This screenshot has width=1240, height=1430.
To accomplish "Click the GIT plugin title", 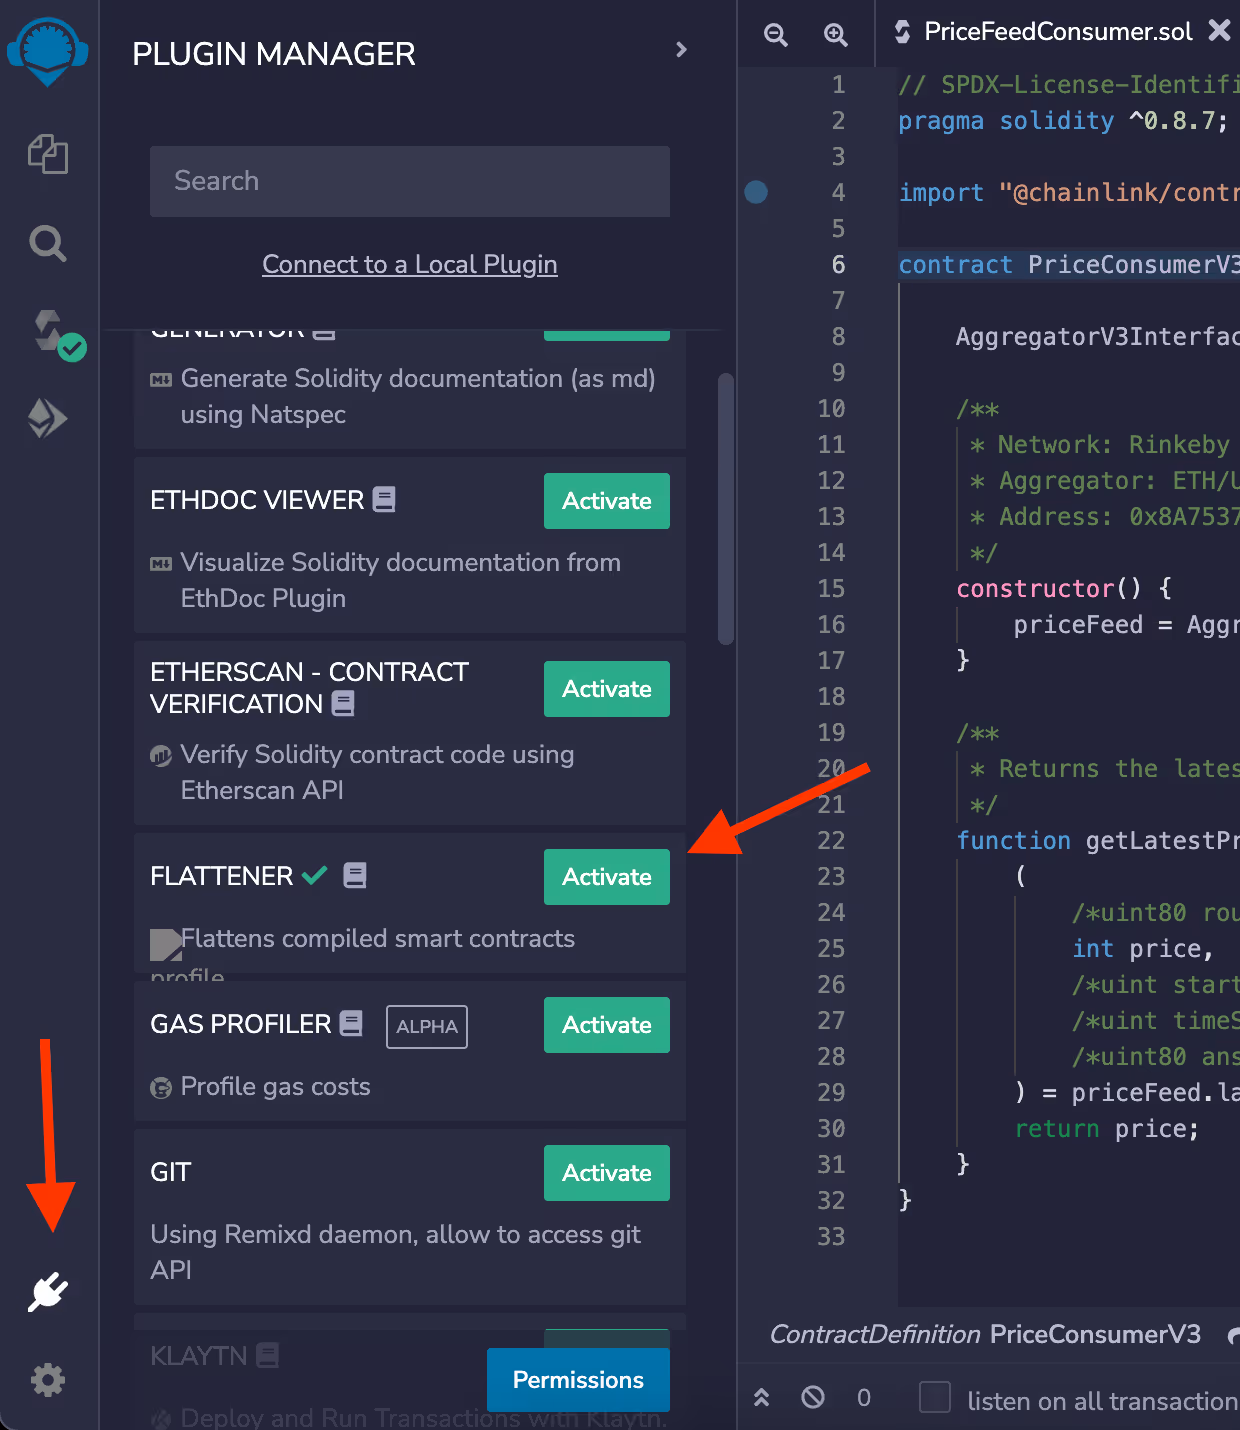I will pyautogui.click(x=171, y=1172).
